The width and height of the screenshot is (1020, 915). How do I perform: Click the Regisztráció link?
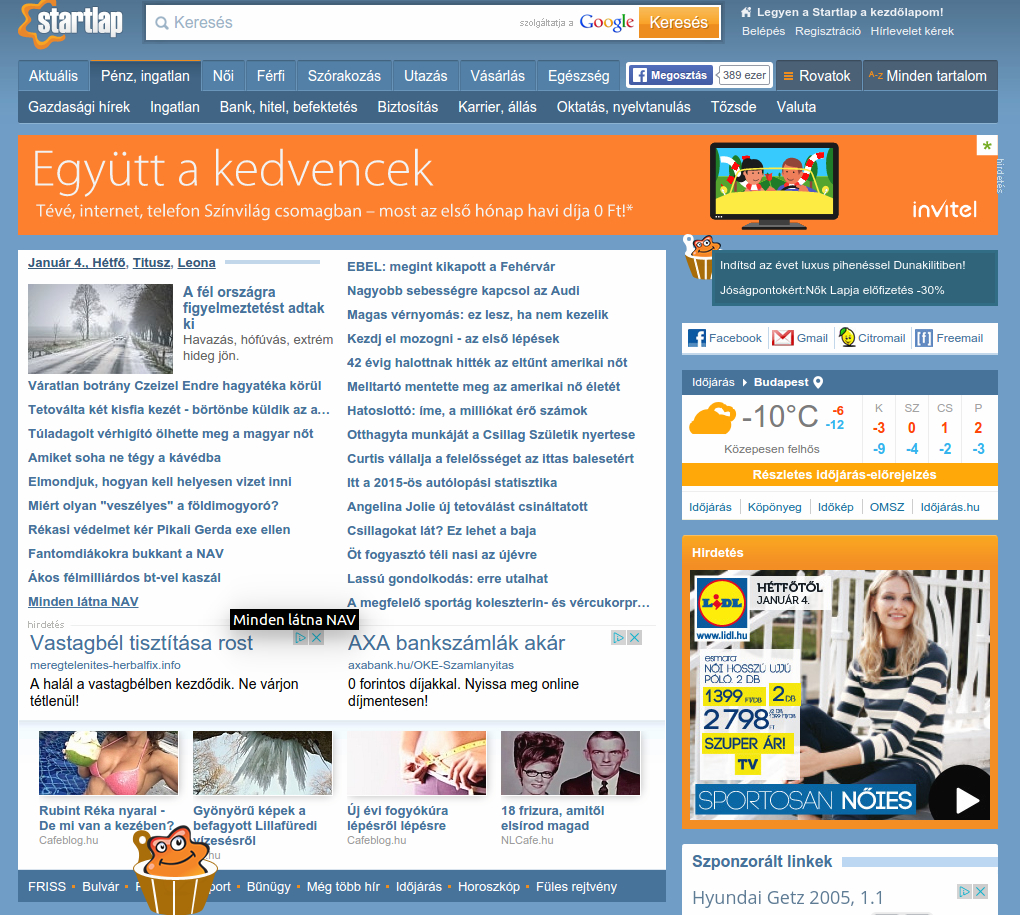(827, 31)
